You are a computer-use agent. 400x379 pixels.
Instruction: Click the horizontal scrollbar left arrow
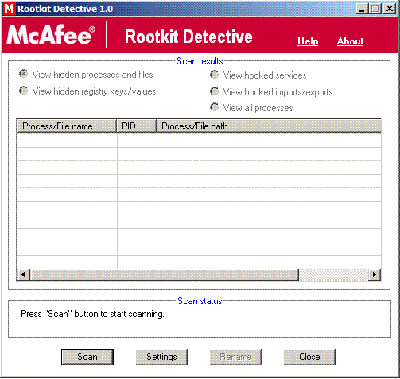tap(23, 275)
